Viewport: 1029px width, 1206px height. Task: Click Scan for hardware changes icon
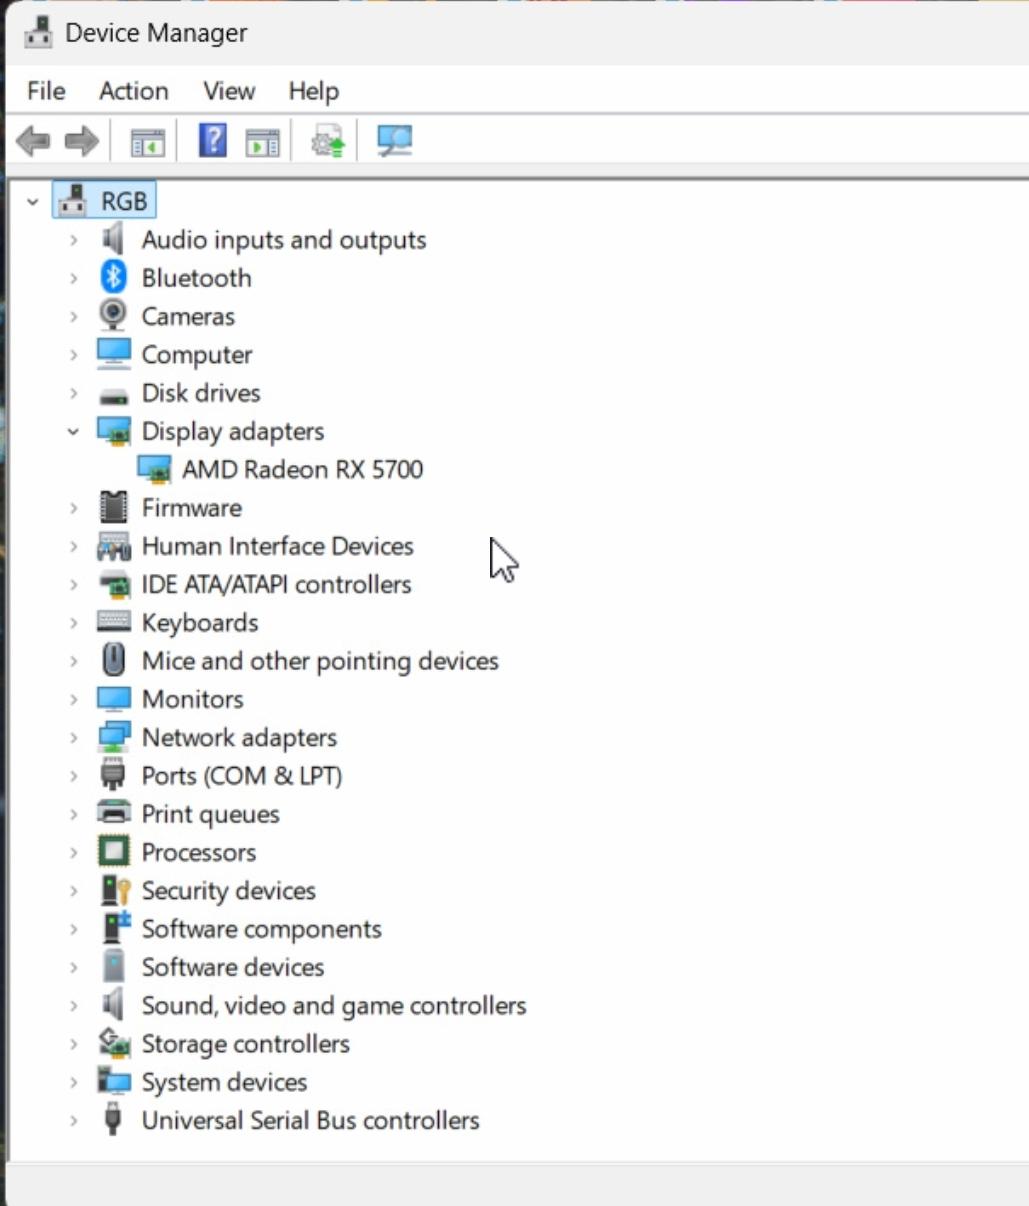tap(394, 141)
